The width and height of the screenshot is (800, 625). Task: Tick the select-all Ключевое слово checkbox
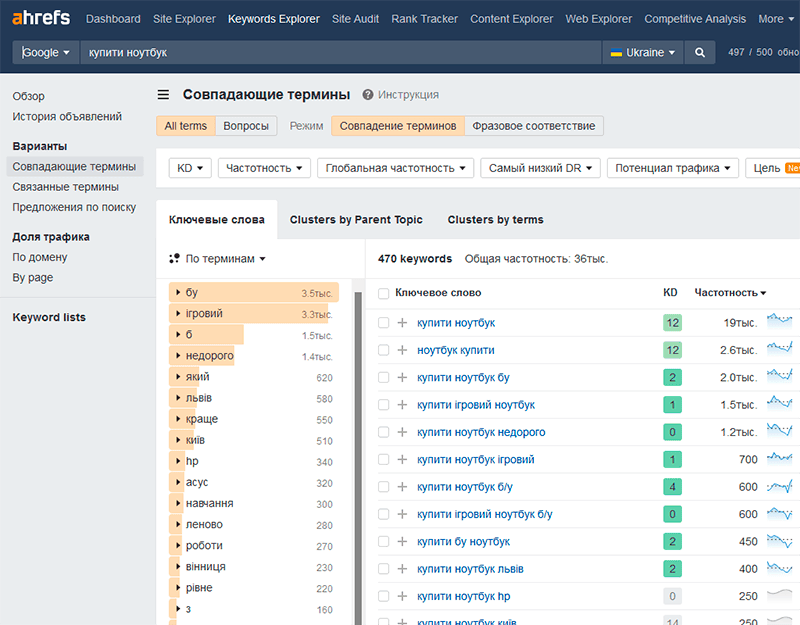coord(384,293)
